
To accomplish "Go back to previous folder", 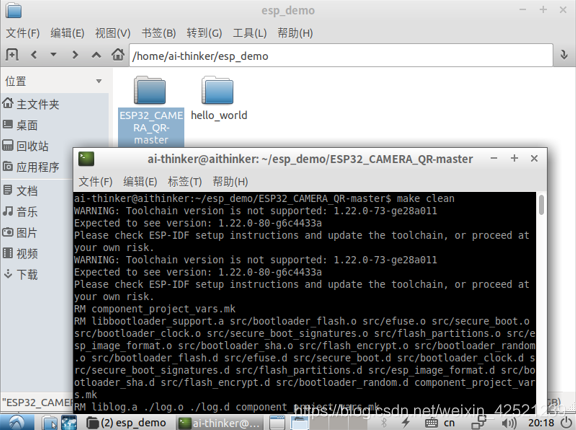I will (x=34, y=55).
